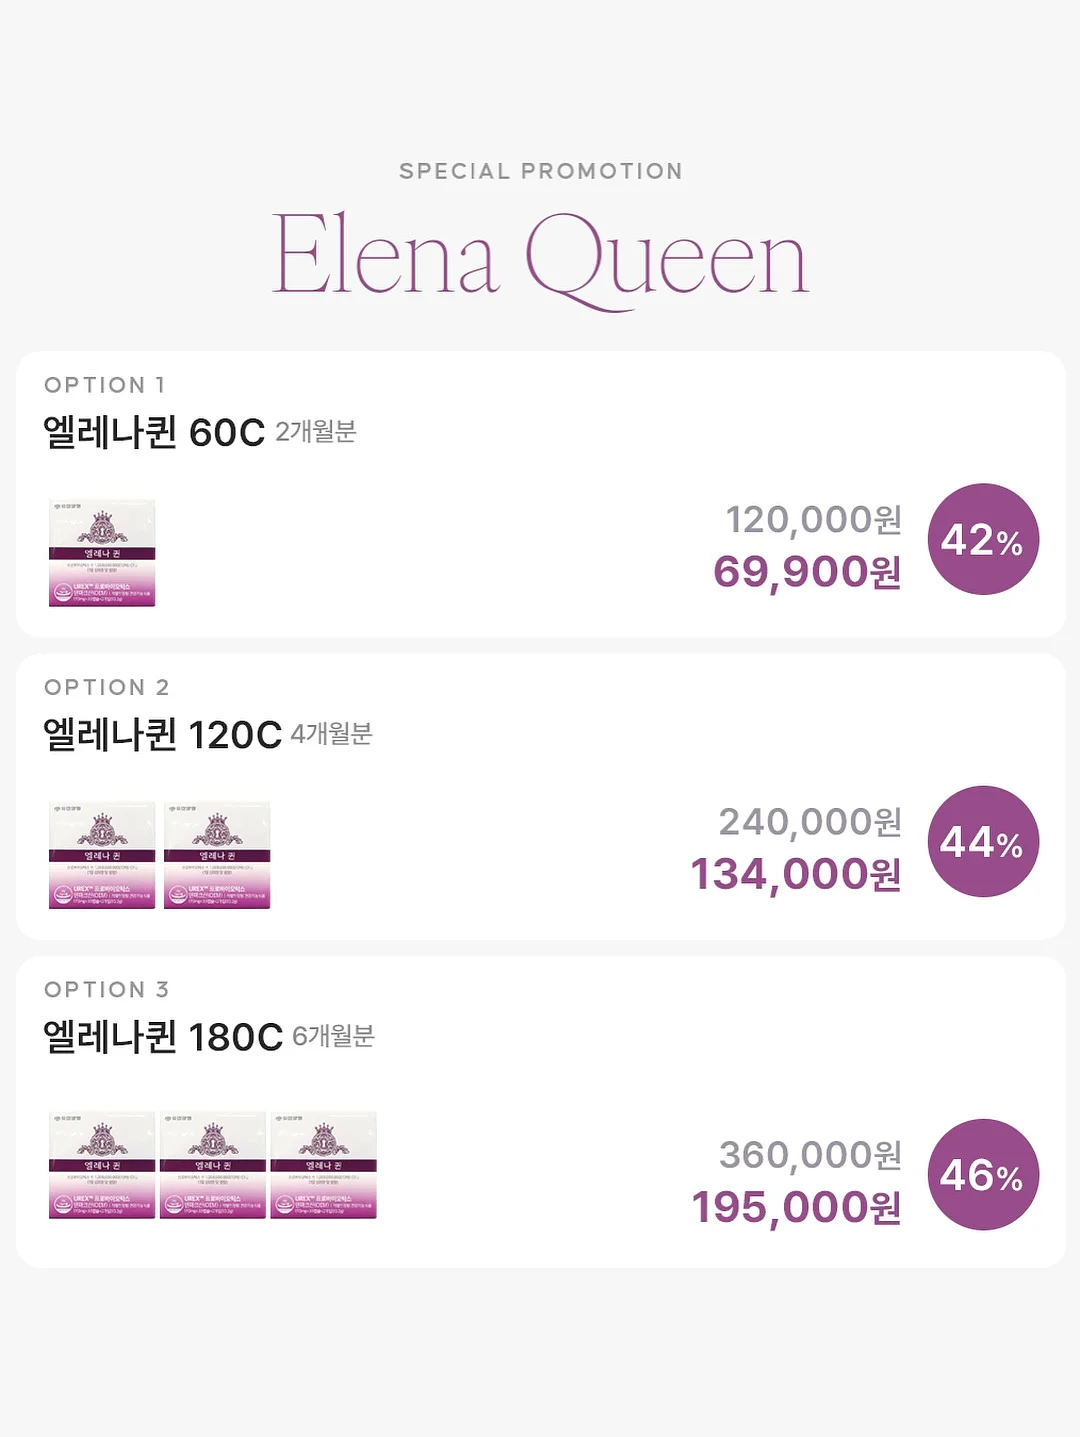Image resolution: width=1080 pixels, height=1437 pixels.
Task: Select the third box image in Option 3
Action: click(323, 1165)
